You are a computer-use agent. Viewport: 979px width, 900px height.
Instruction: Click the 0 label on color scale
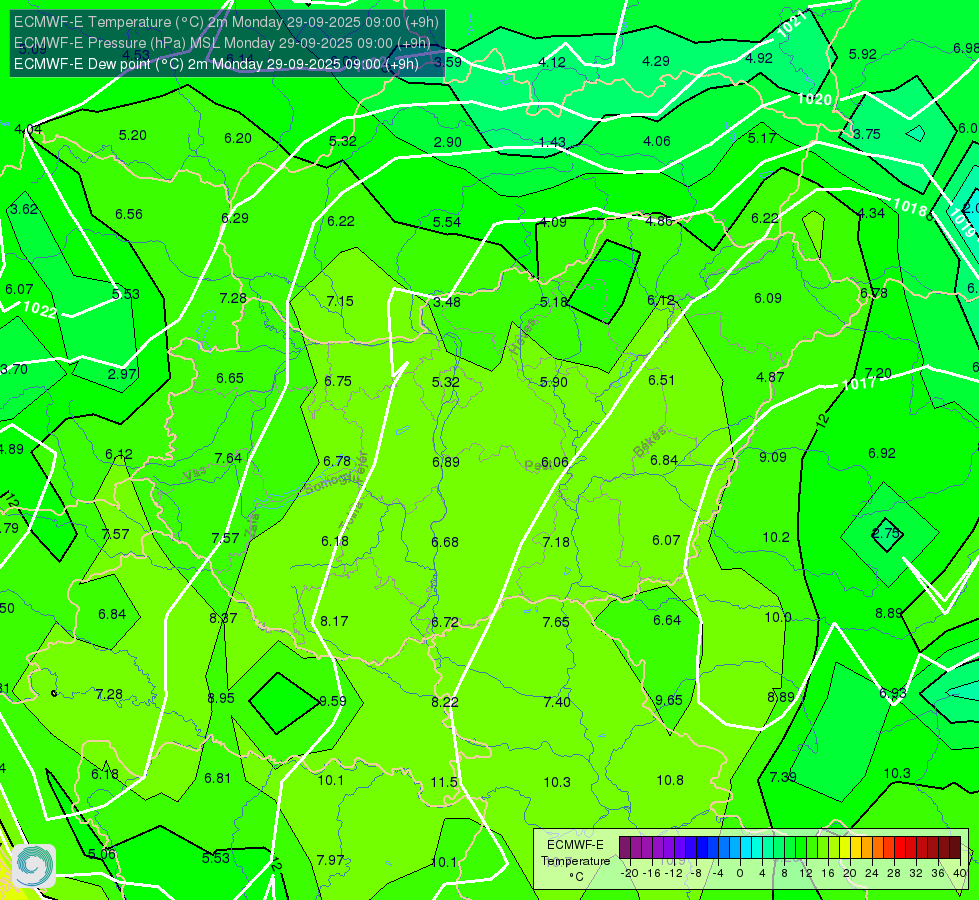[740, 873]
